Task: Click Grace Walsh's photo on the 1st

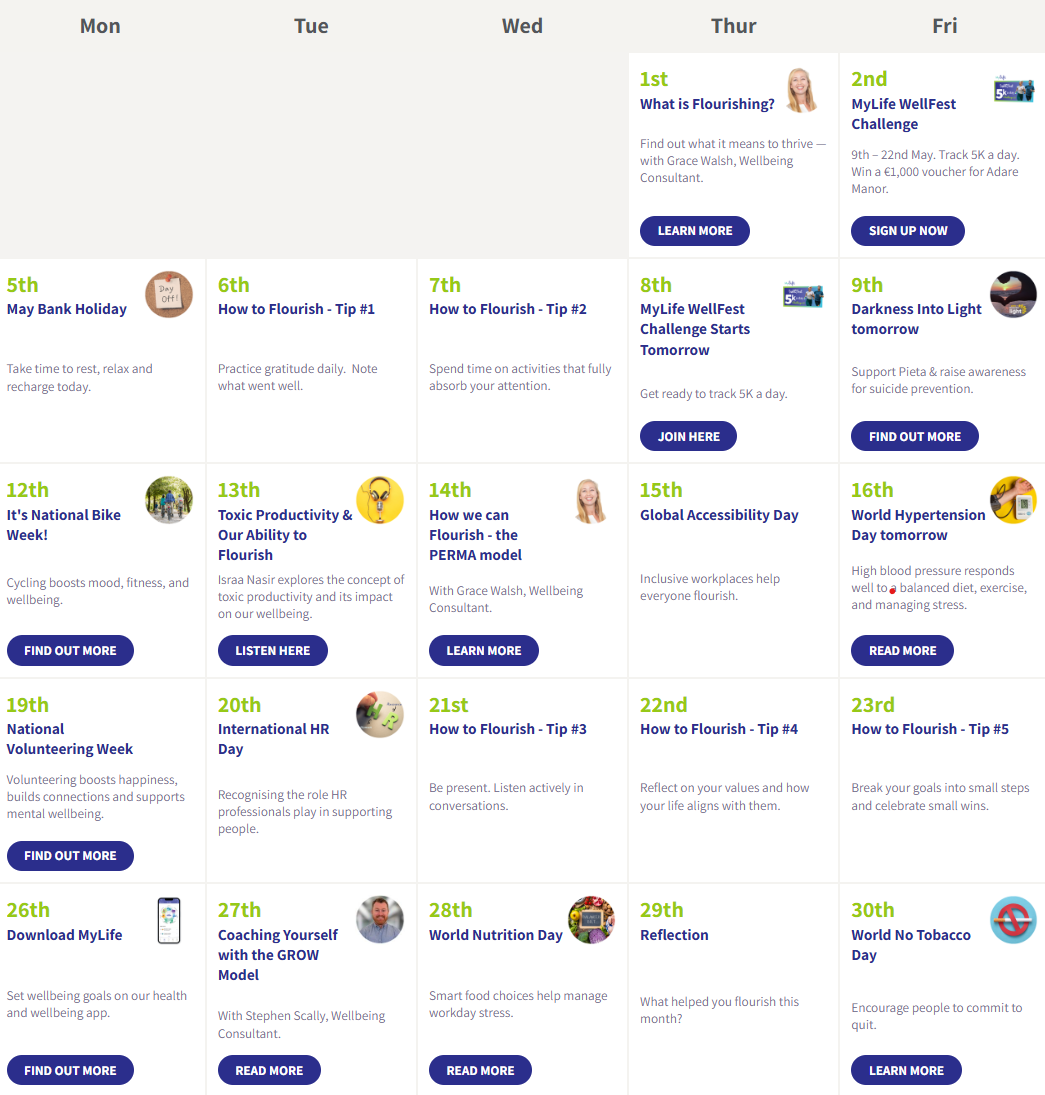Action: click(x=801, y=90)
